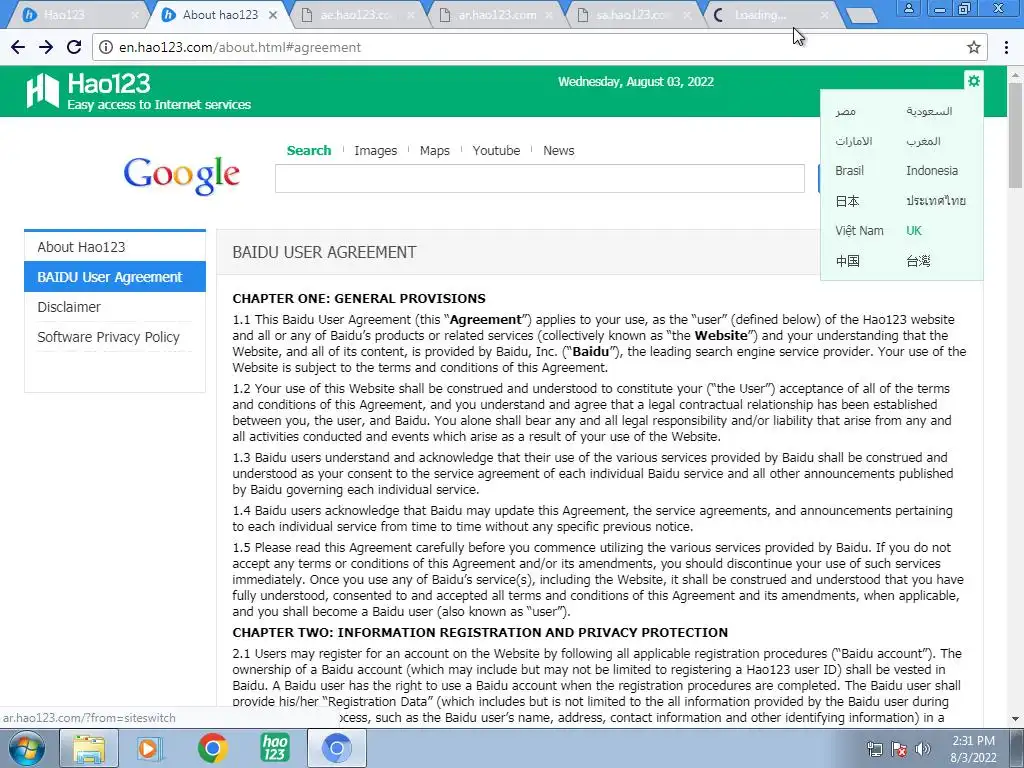The height and width of the screenshot is (768, 1024).
Task: Choose 中国 in country list
Action: pos(848,261)
